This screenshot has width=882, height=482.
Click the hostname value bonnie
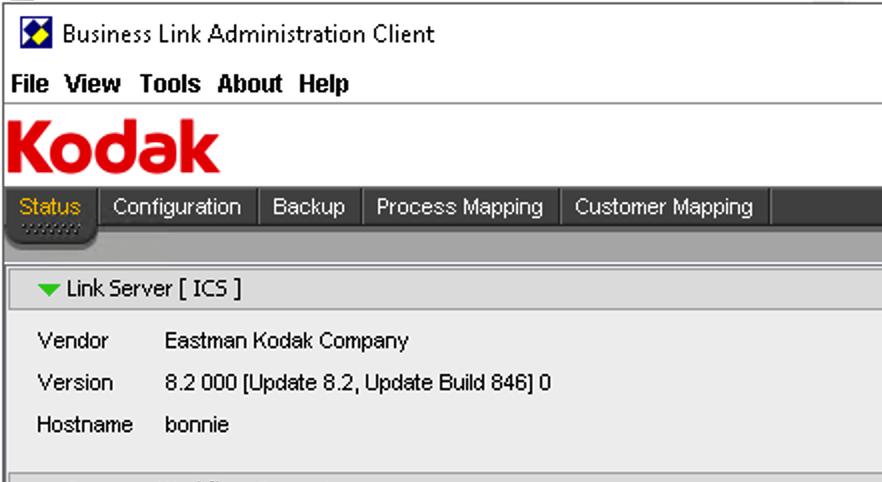tap(196, 424)
